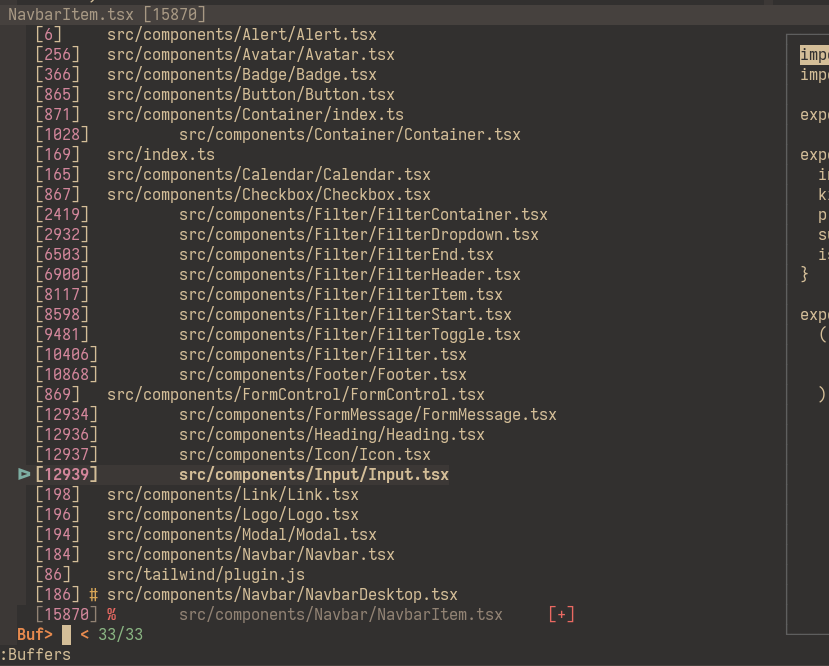Select buffer src/components/Icon/Icon.tsx

click(x=305, y=455)
